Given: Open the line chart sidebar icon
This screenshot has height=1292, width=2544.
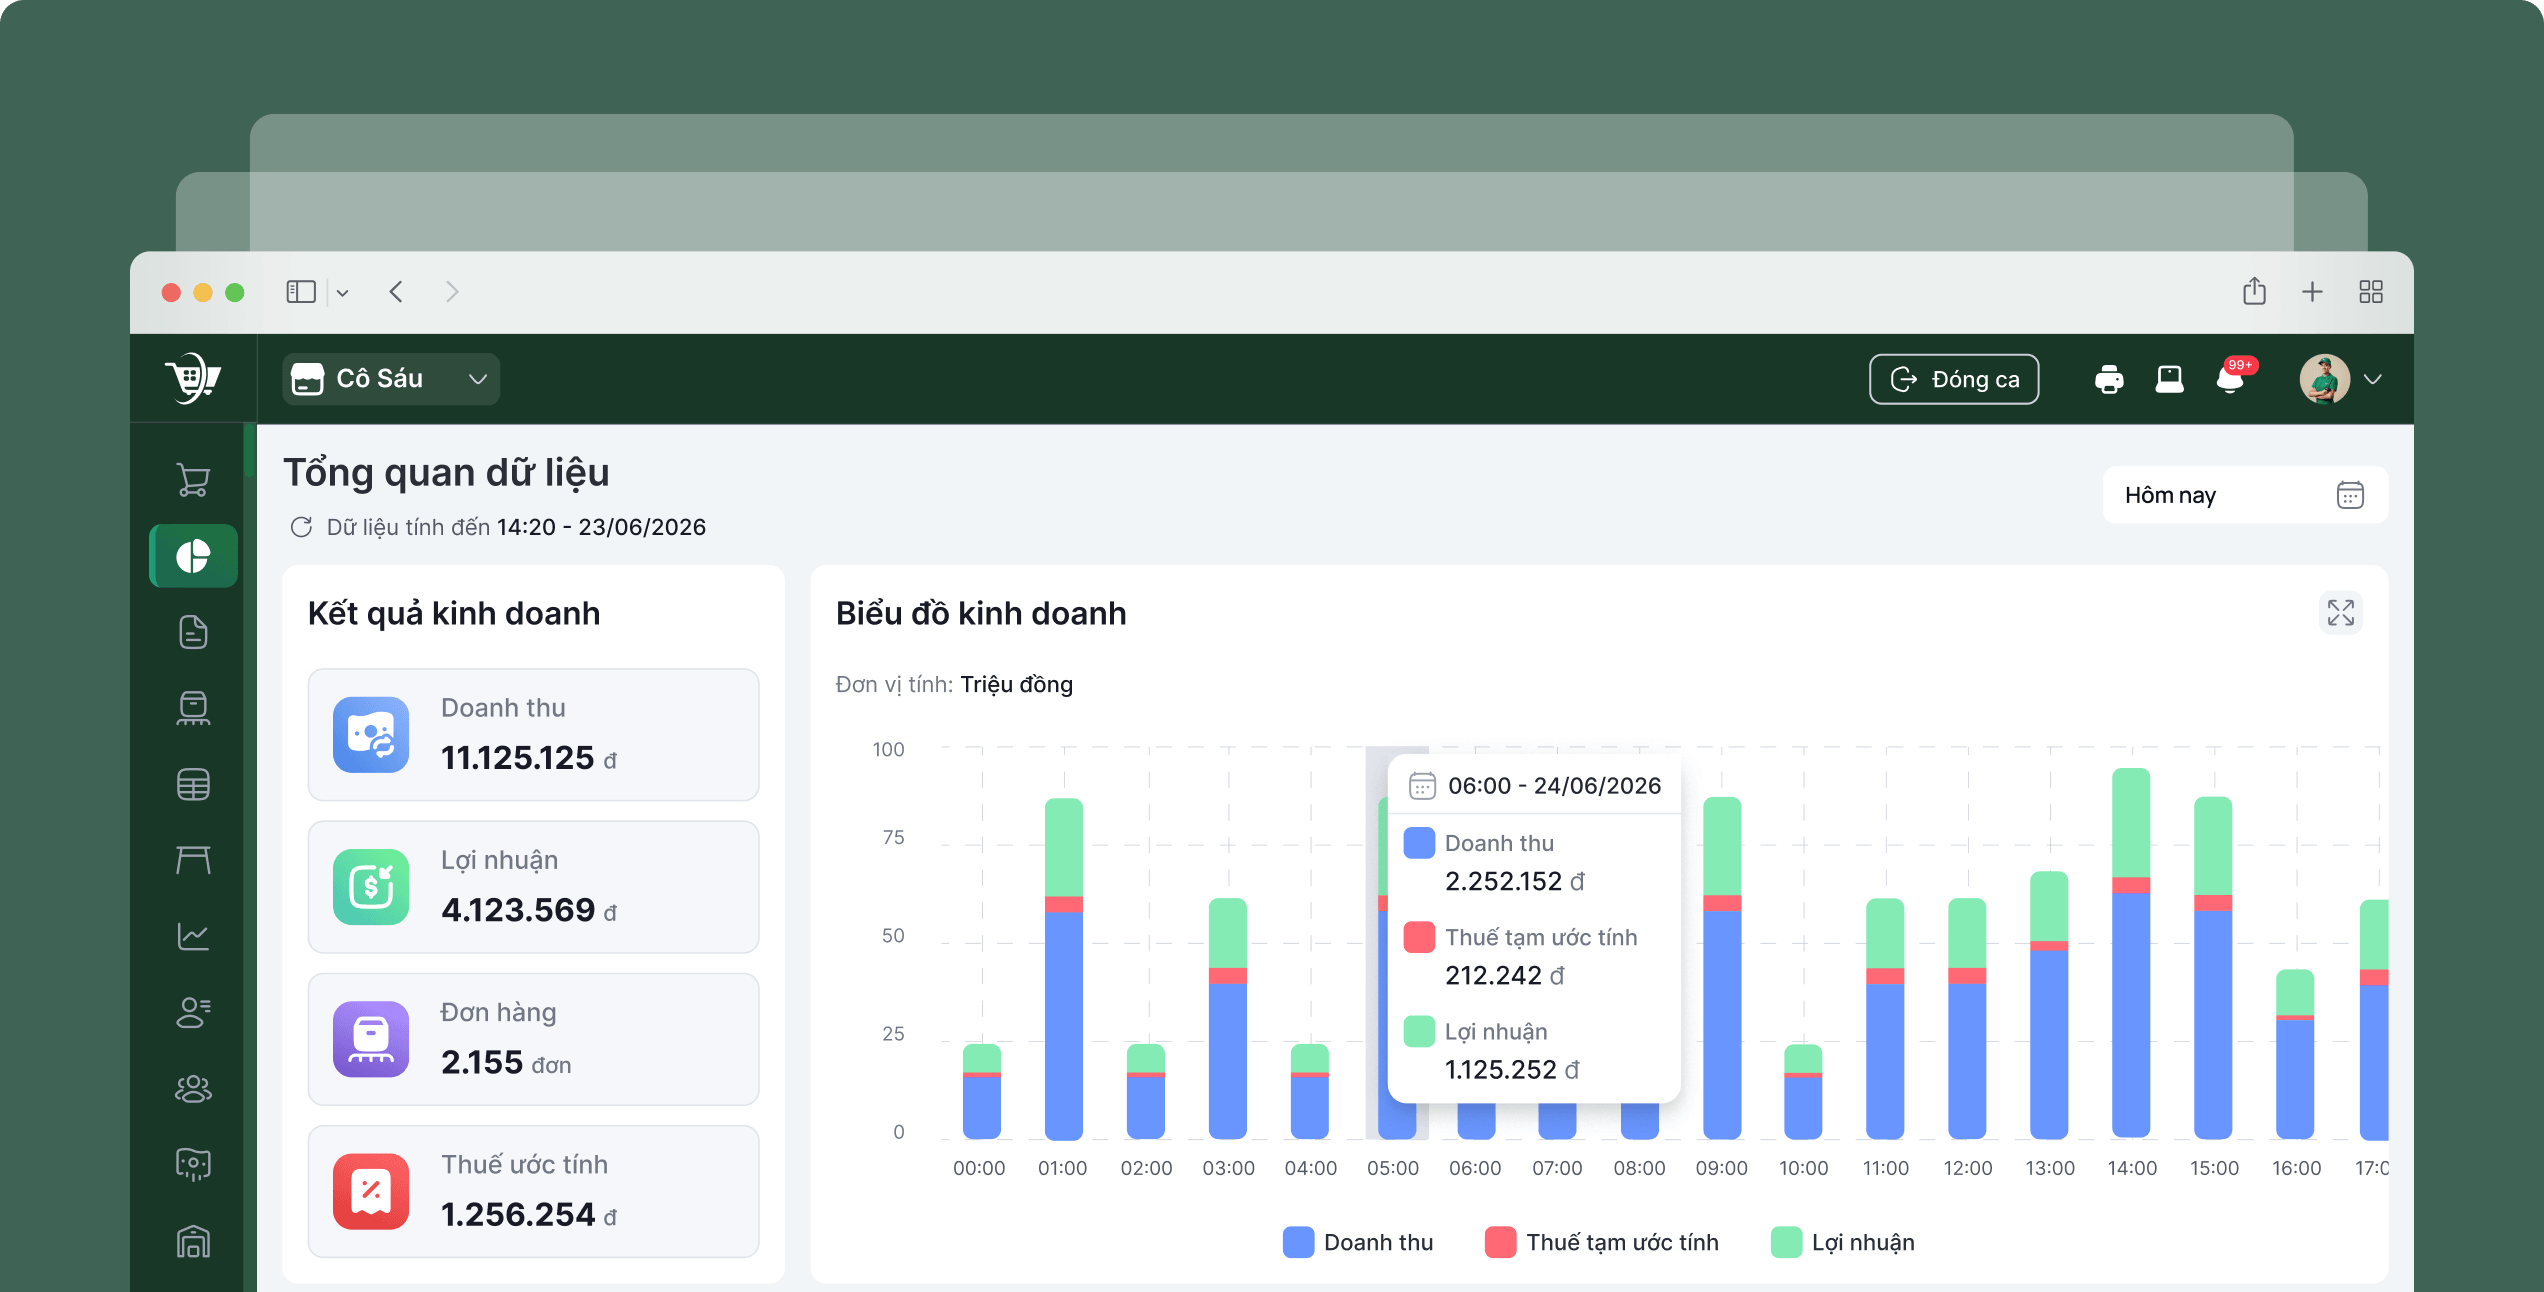Looking at the screenshot, I should [193, 936].
